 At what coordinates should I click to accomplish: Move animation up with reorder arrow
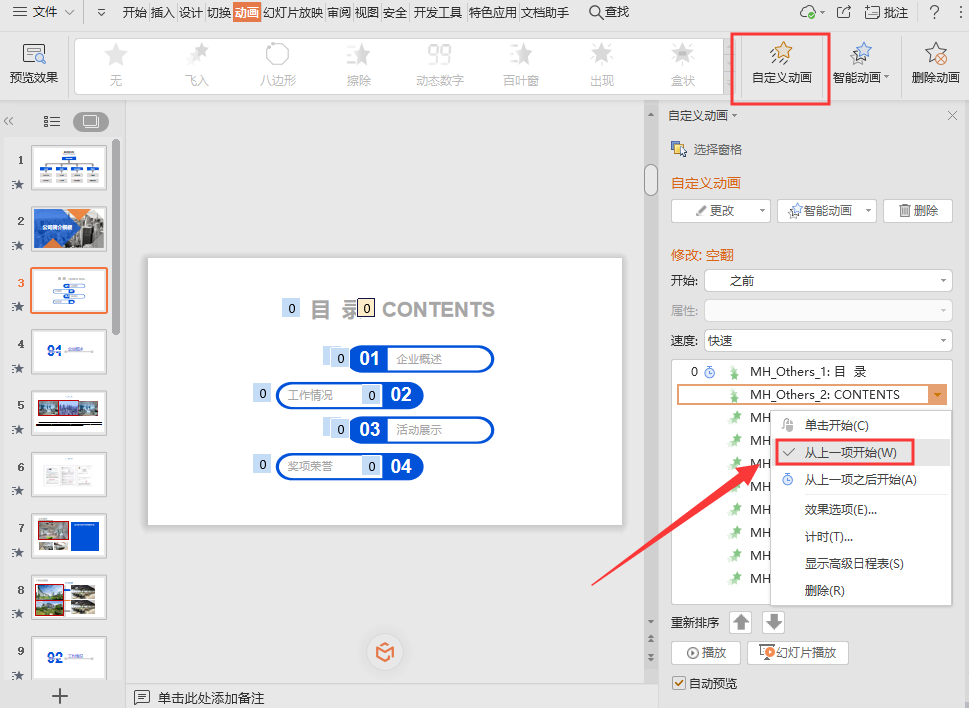click(x=740, y=622)
